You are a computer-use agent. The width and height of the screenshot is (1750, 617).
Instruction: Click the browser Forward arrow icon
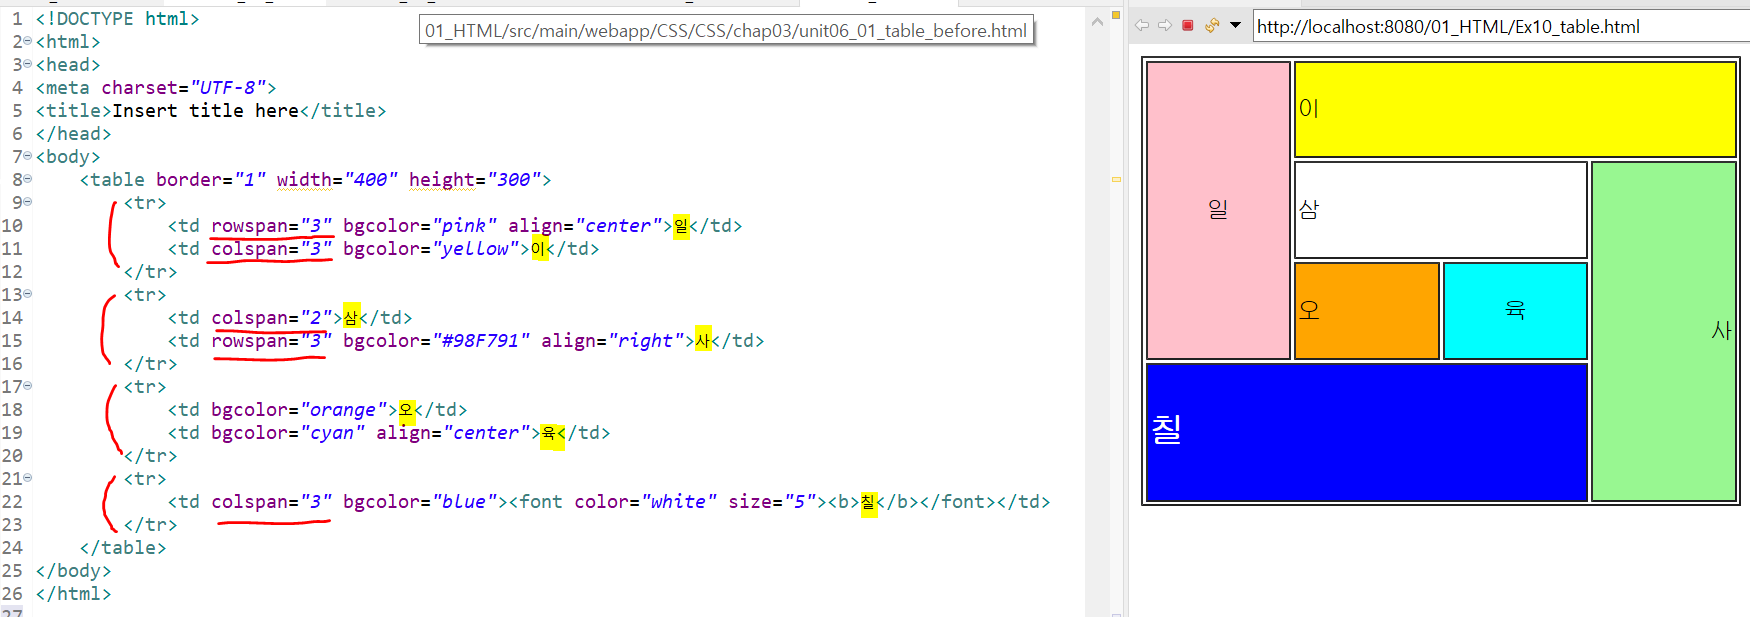click(x=1165, y=26)
